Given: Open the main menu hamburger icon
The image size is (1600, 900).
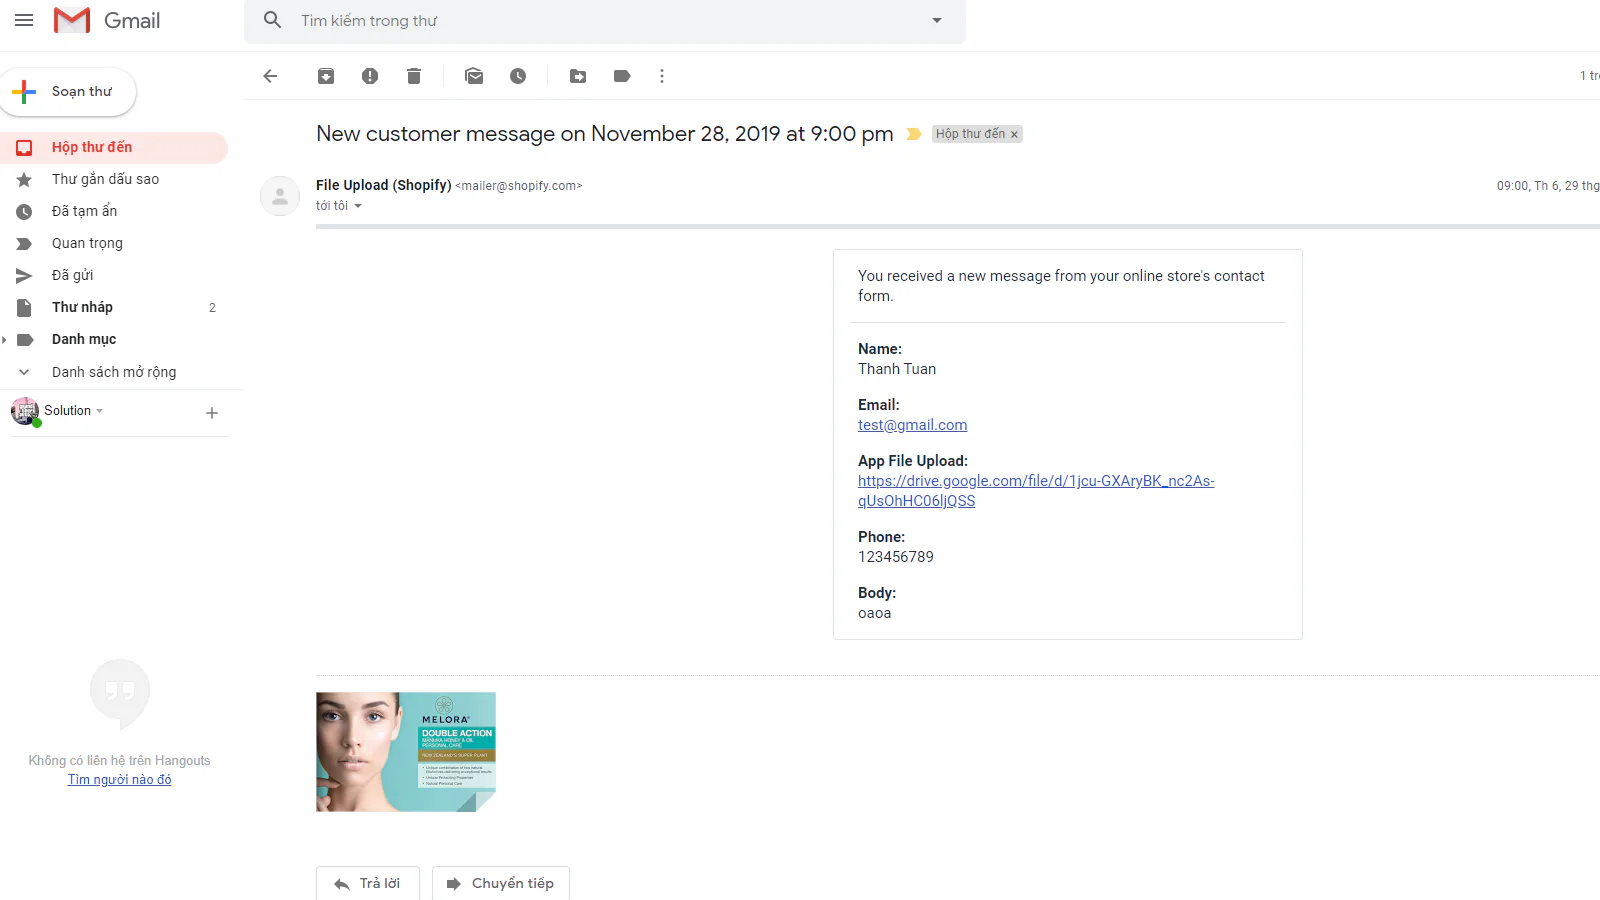Looking at the screenshot, I should coord(24,20).
